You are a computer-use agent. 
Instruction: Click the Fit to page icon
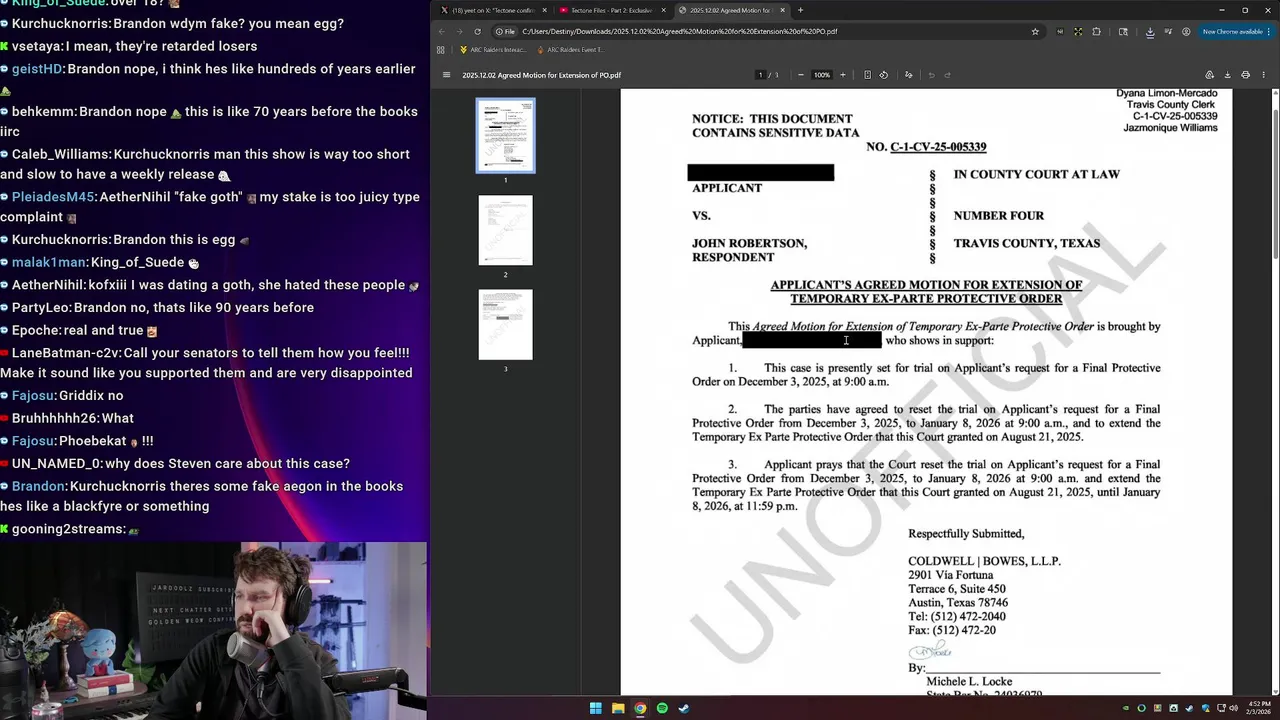point(867,75)
